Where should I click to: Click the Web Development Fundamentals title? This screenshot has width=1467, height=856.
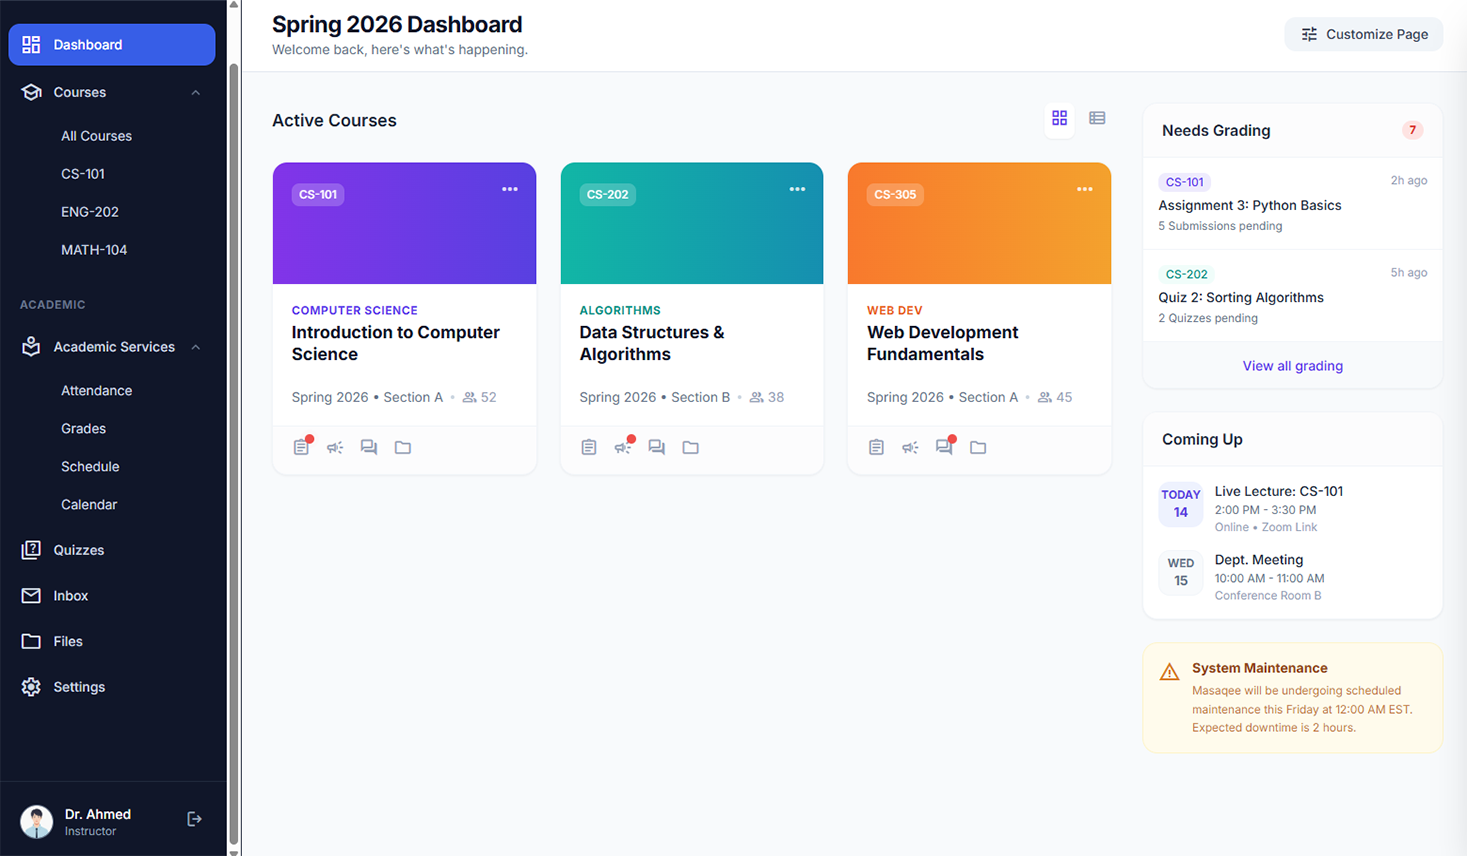pyautogui.click(x=942, y=343)
